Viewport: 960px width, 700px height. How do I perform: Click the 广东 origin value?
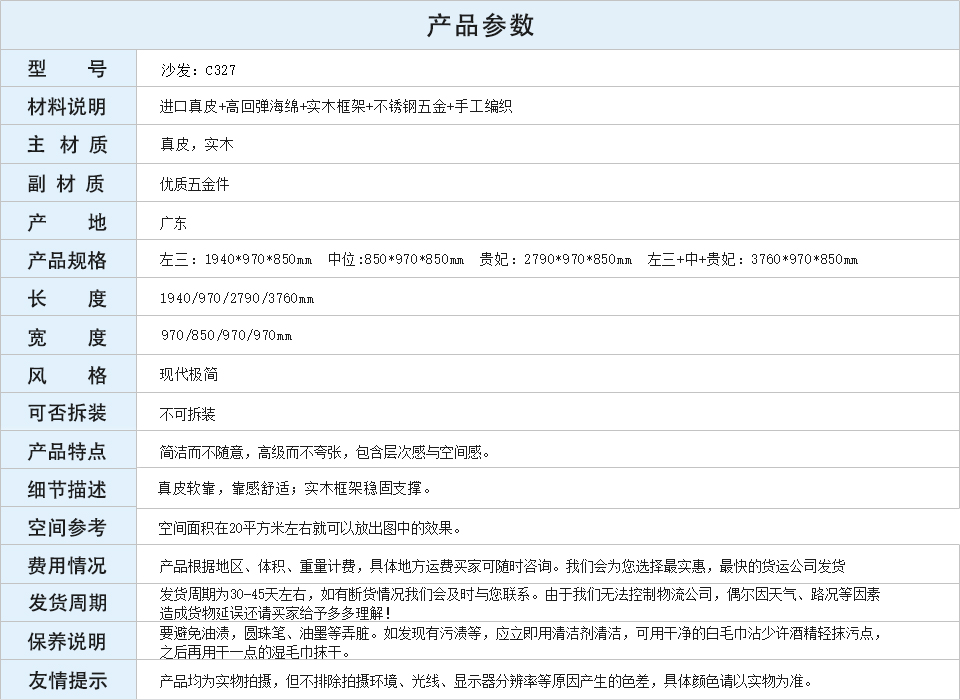point(173,223)
